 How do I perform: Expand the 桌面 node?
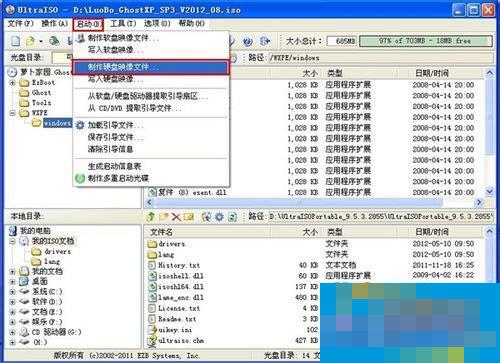tap(13, 282)
